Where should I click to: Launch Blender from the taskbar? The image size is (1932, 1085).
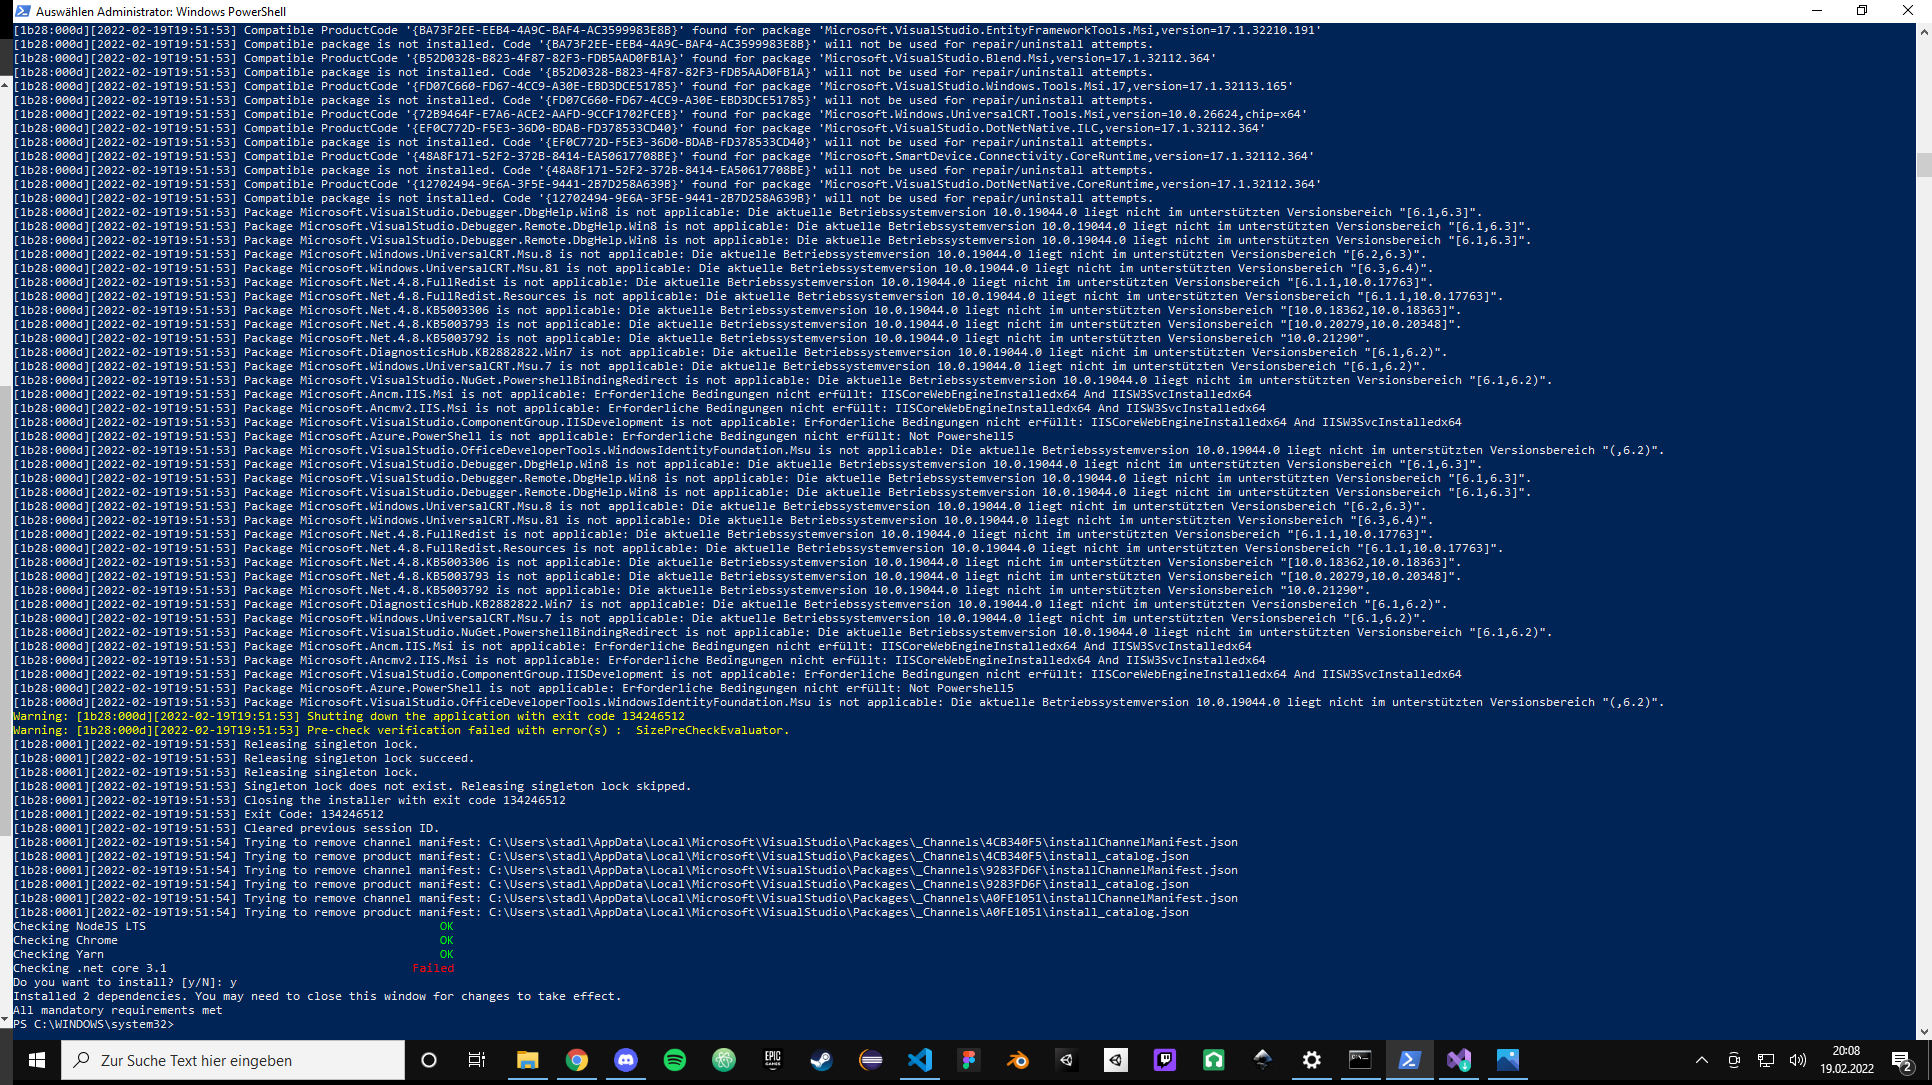tap(1017, 1060)
